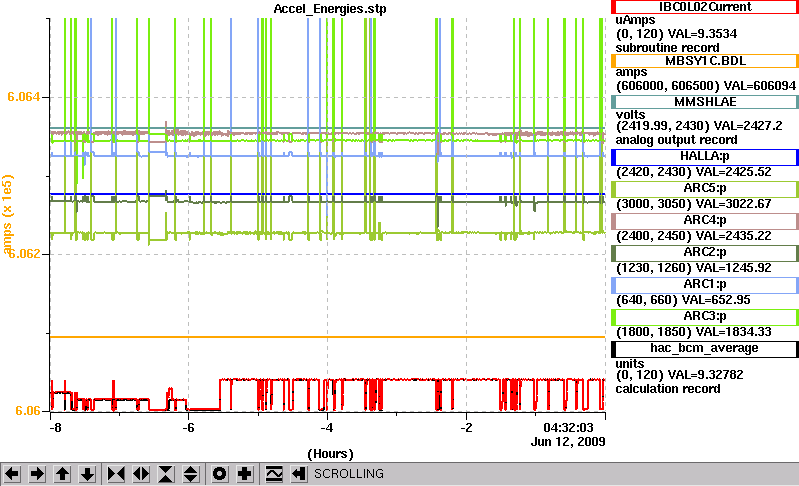Click the VAL=9.3534 range text
The height and width of the screenshot is (486, 799).
click(702, 34)
